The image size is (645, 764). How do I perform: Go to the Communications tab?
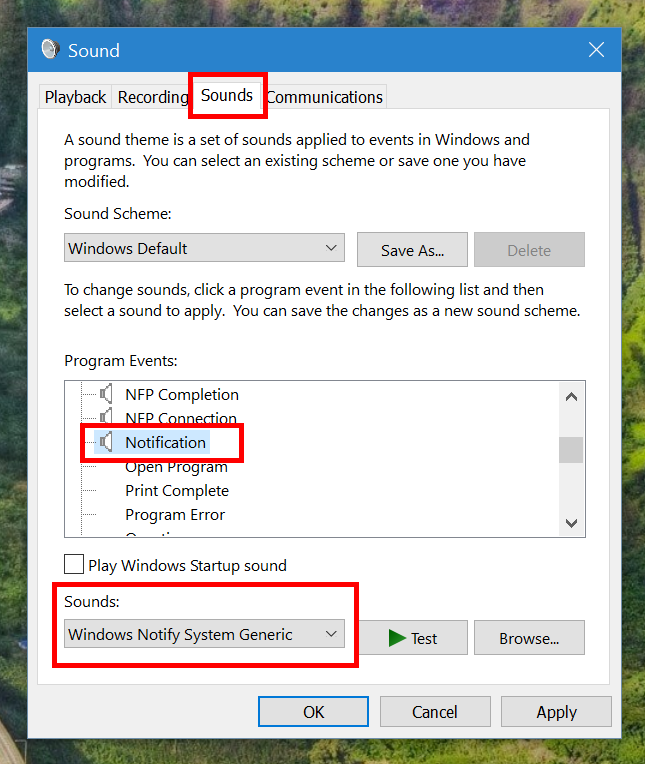click(325, 97)
